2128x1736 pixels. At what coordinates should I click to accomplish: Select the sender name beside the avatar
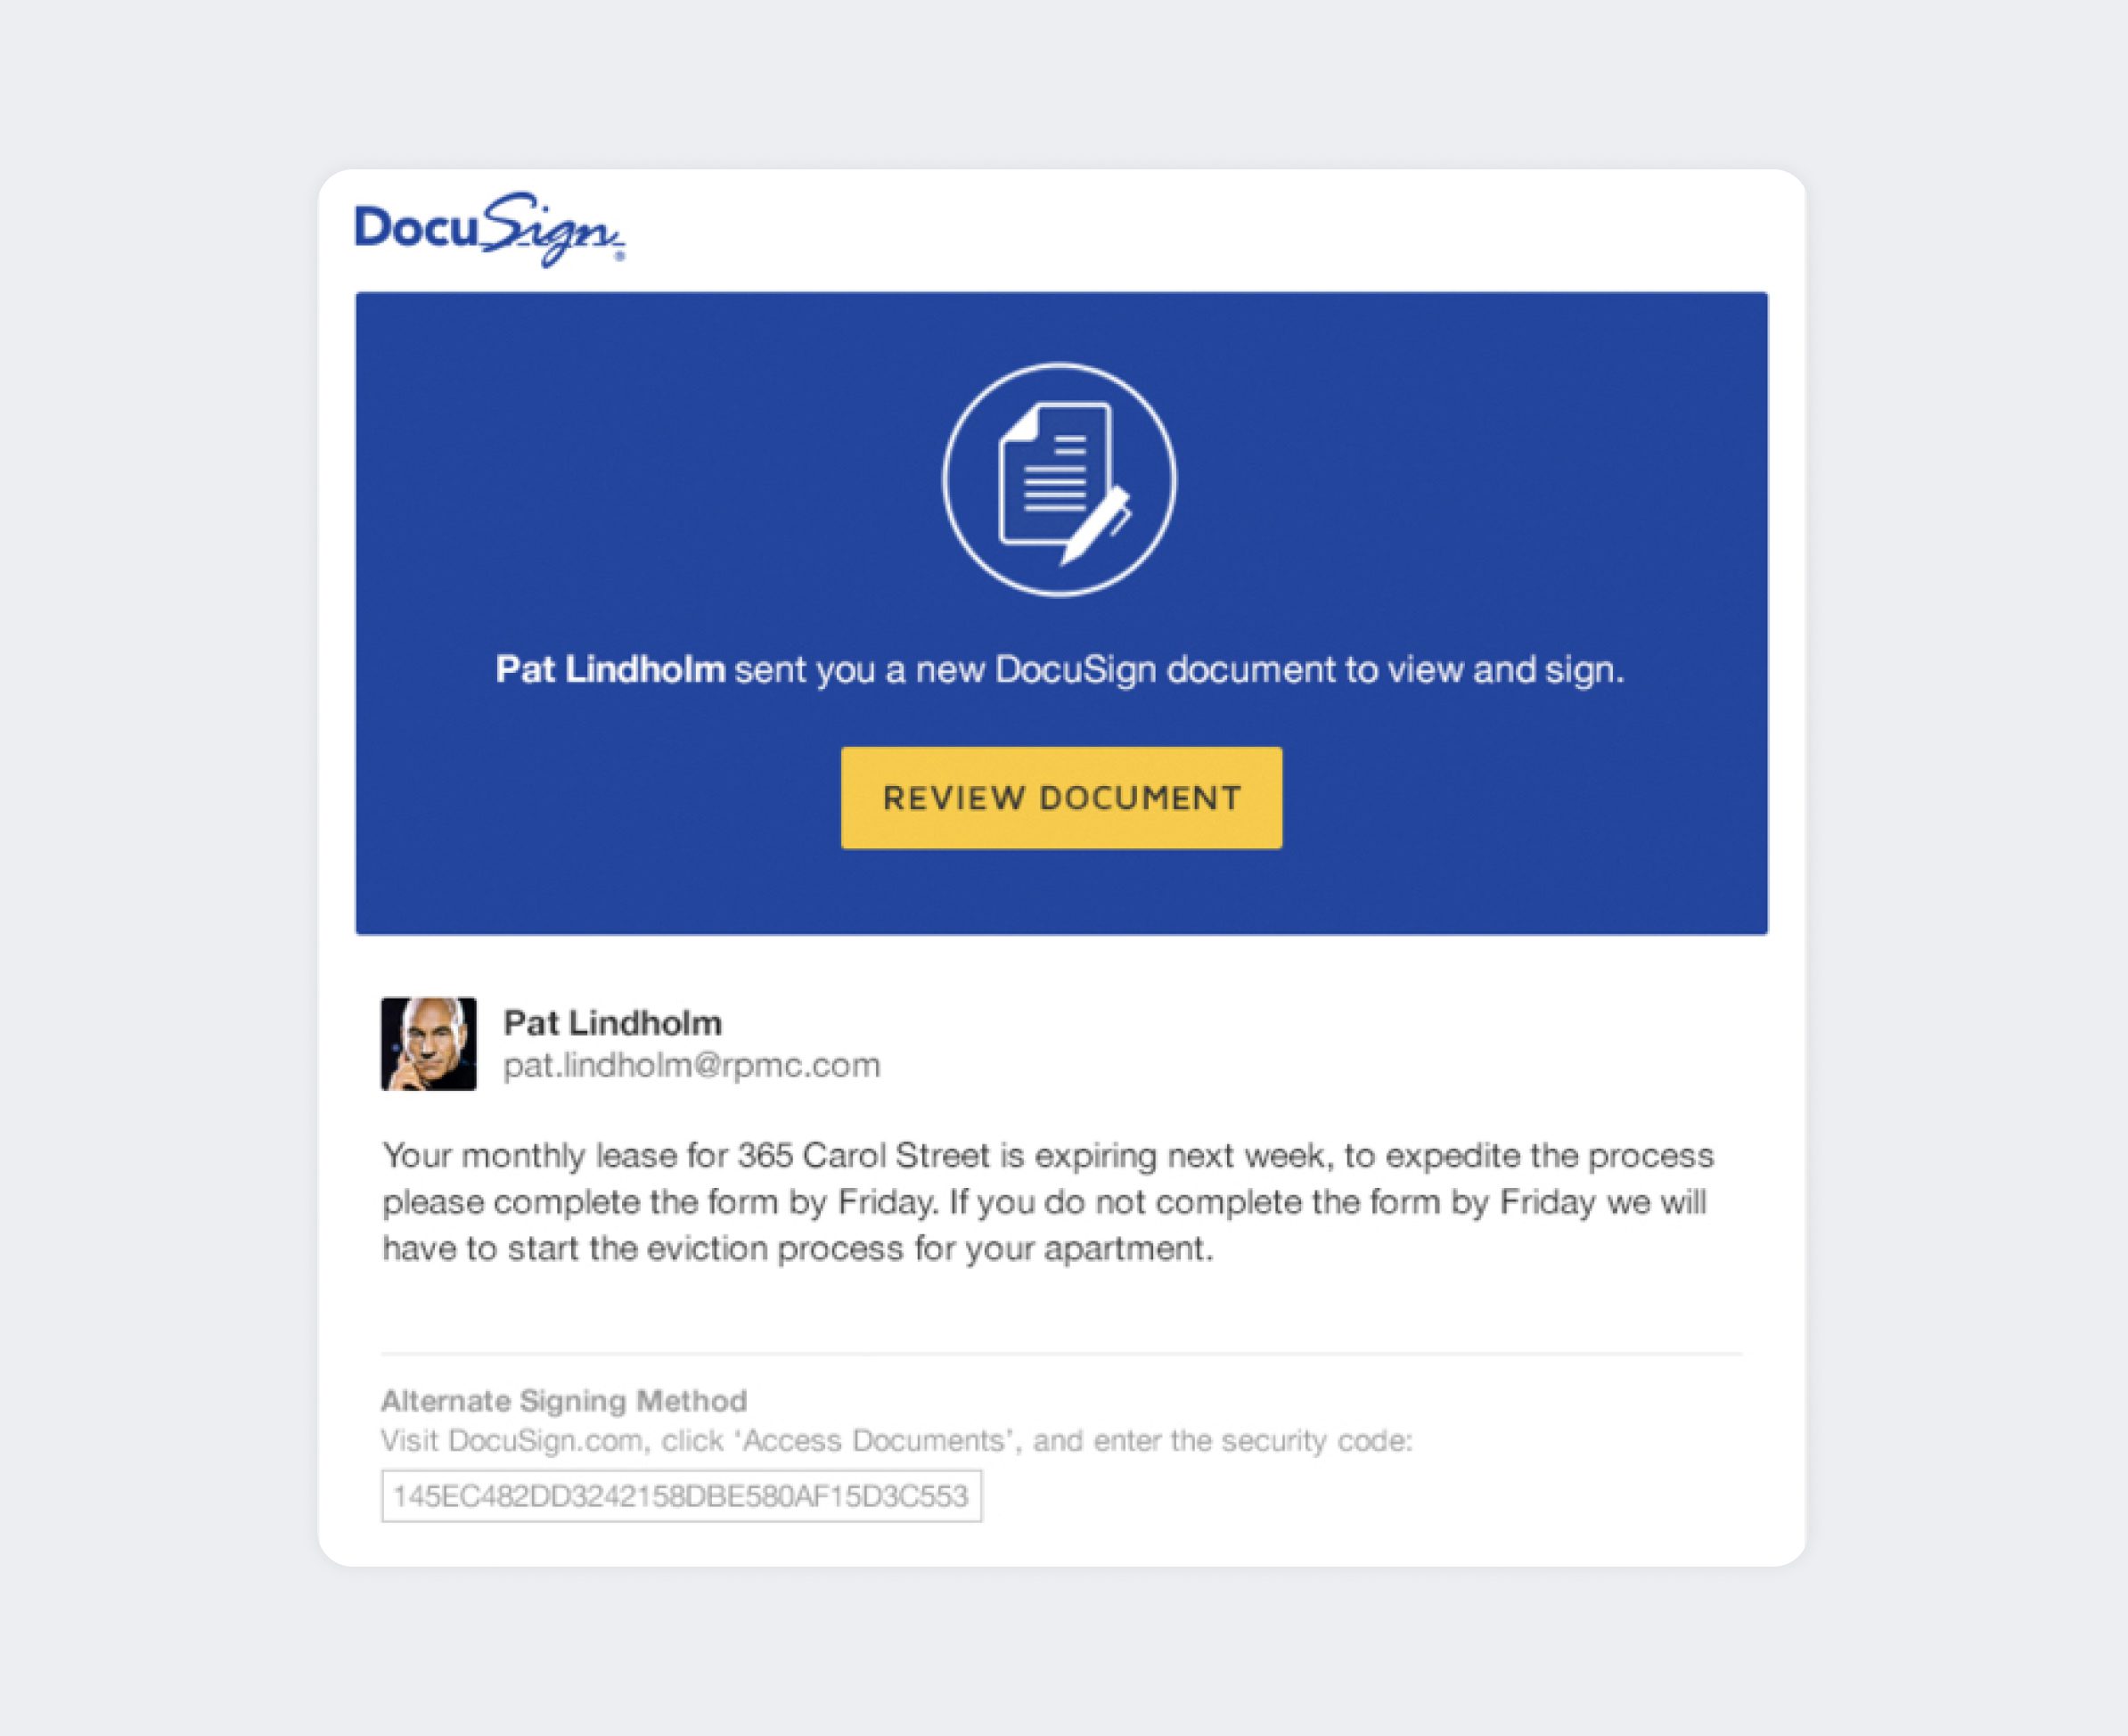coord(613,1023)
